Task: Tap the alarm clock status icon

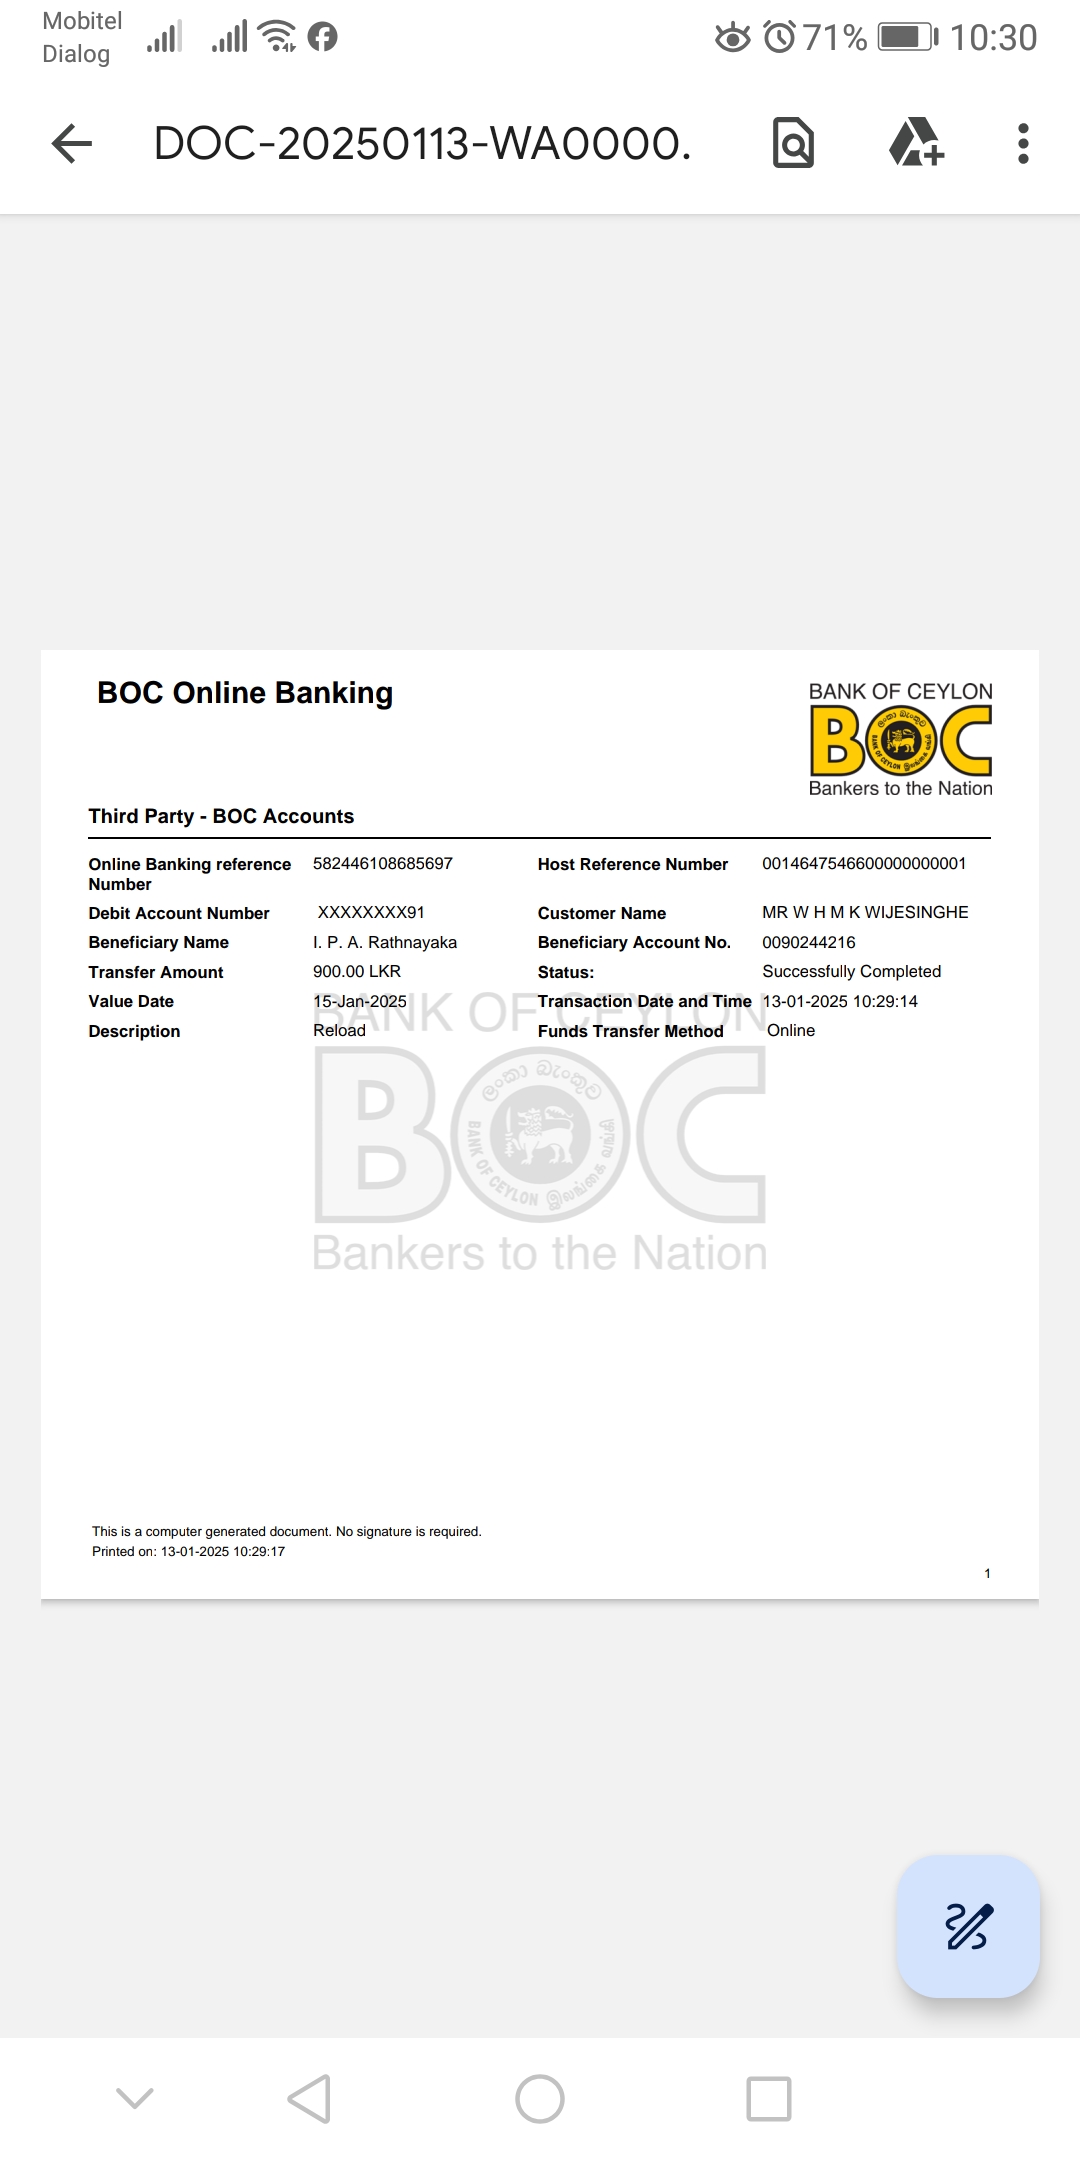Action: click(779, 37)
